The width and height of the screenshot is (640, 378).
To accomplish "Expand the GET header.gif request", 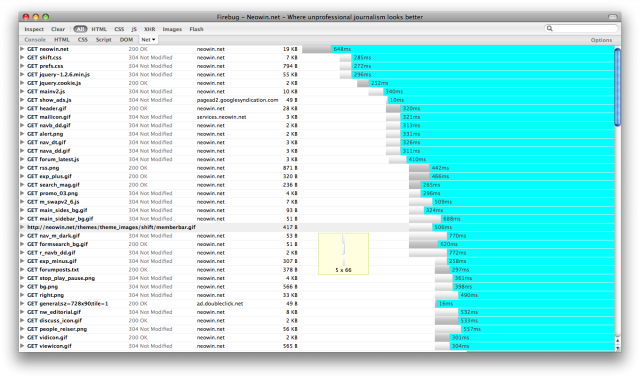I will [22, 108].
